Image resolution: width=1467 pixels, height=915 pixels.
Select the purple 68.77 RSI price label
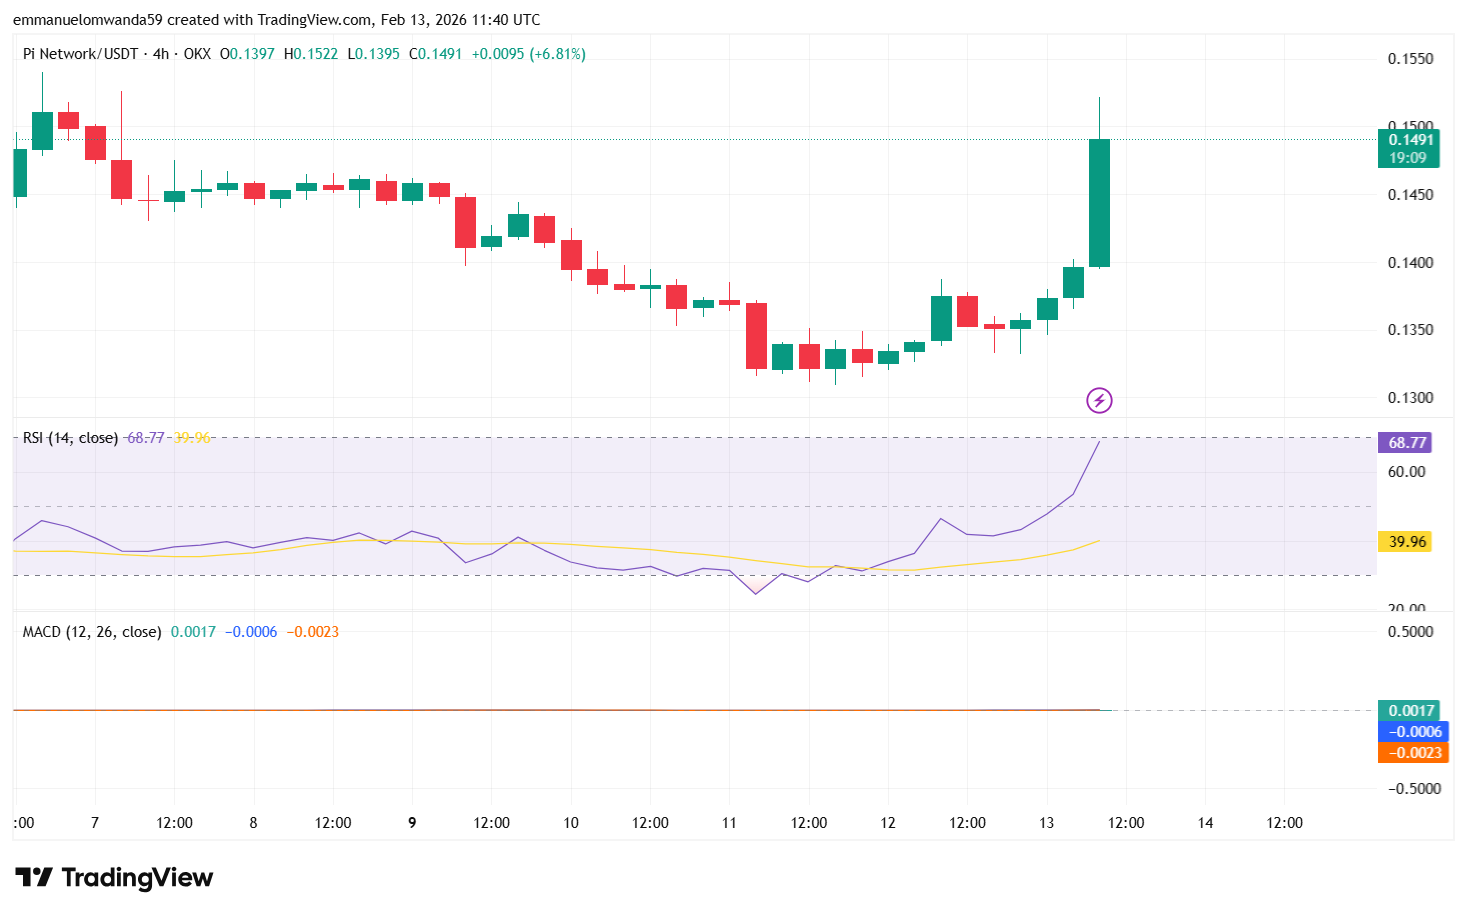click(1408, 441)
